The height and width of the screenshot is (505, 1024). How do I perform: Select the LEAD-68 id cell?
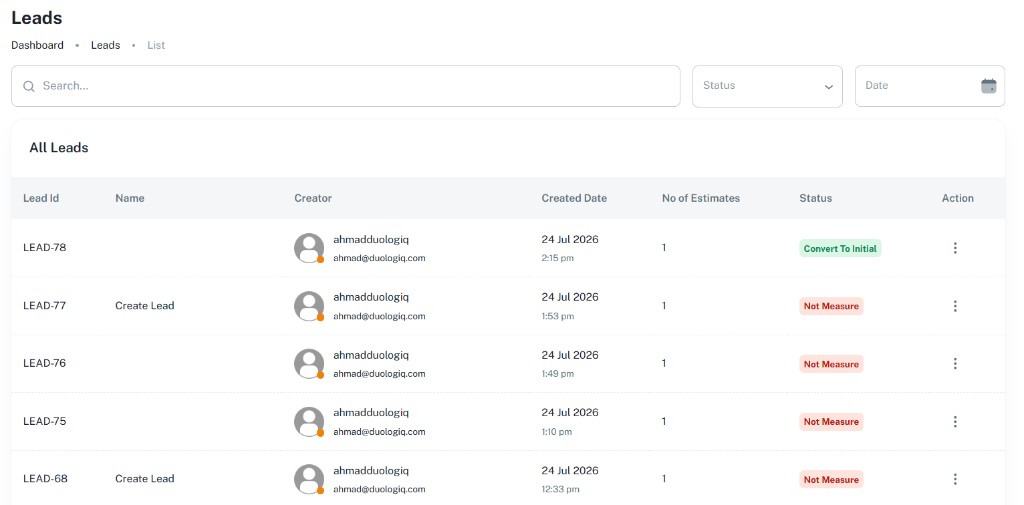pyautogui.click(x=45, y=478)
